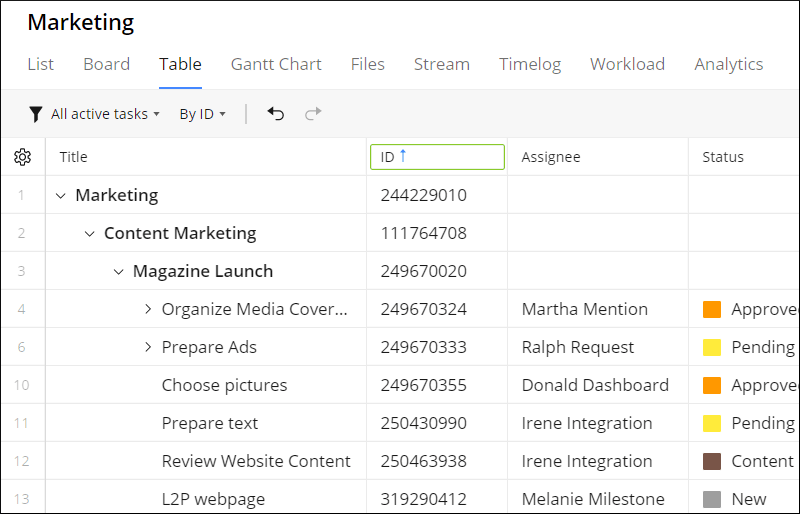Switch to the Board tab
This screenshot has height=514, width=800.
point(106,64)
